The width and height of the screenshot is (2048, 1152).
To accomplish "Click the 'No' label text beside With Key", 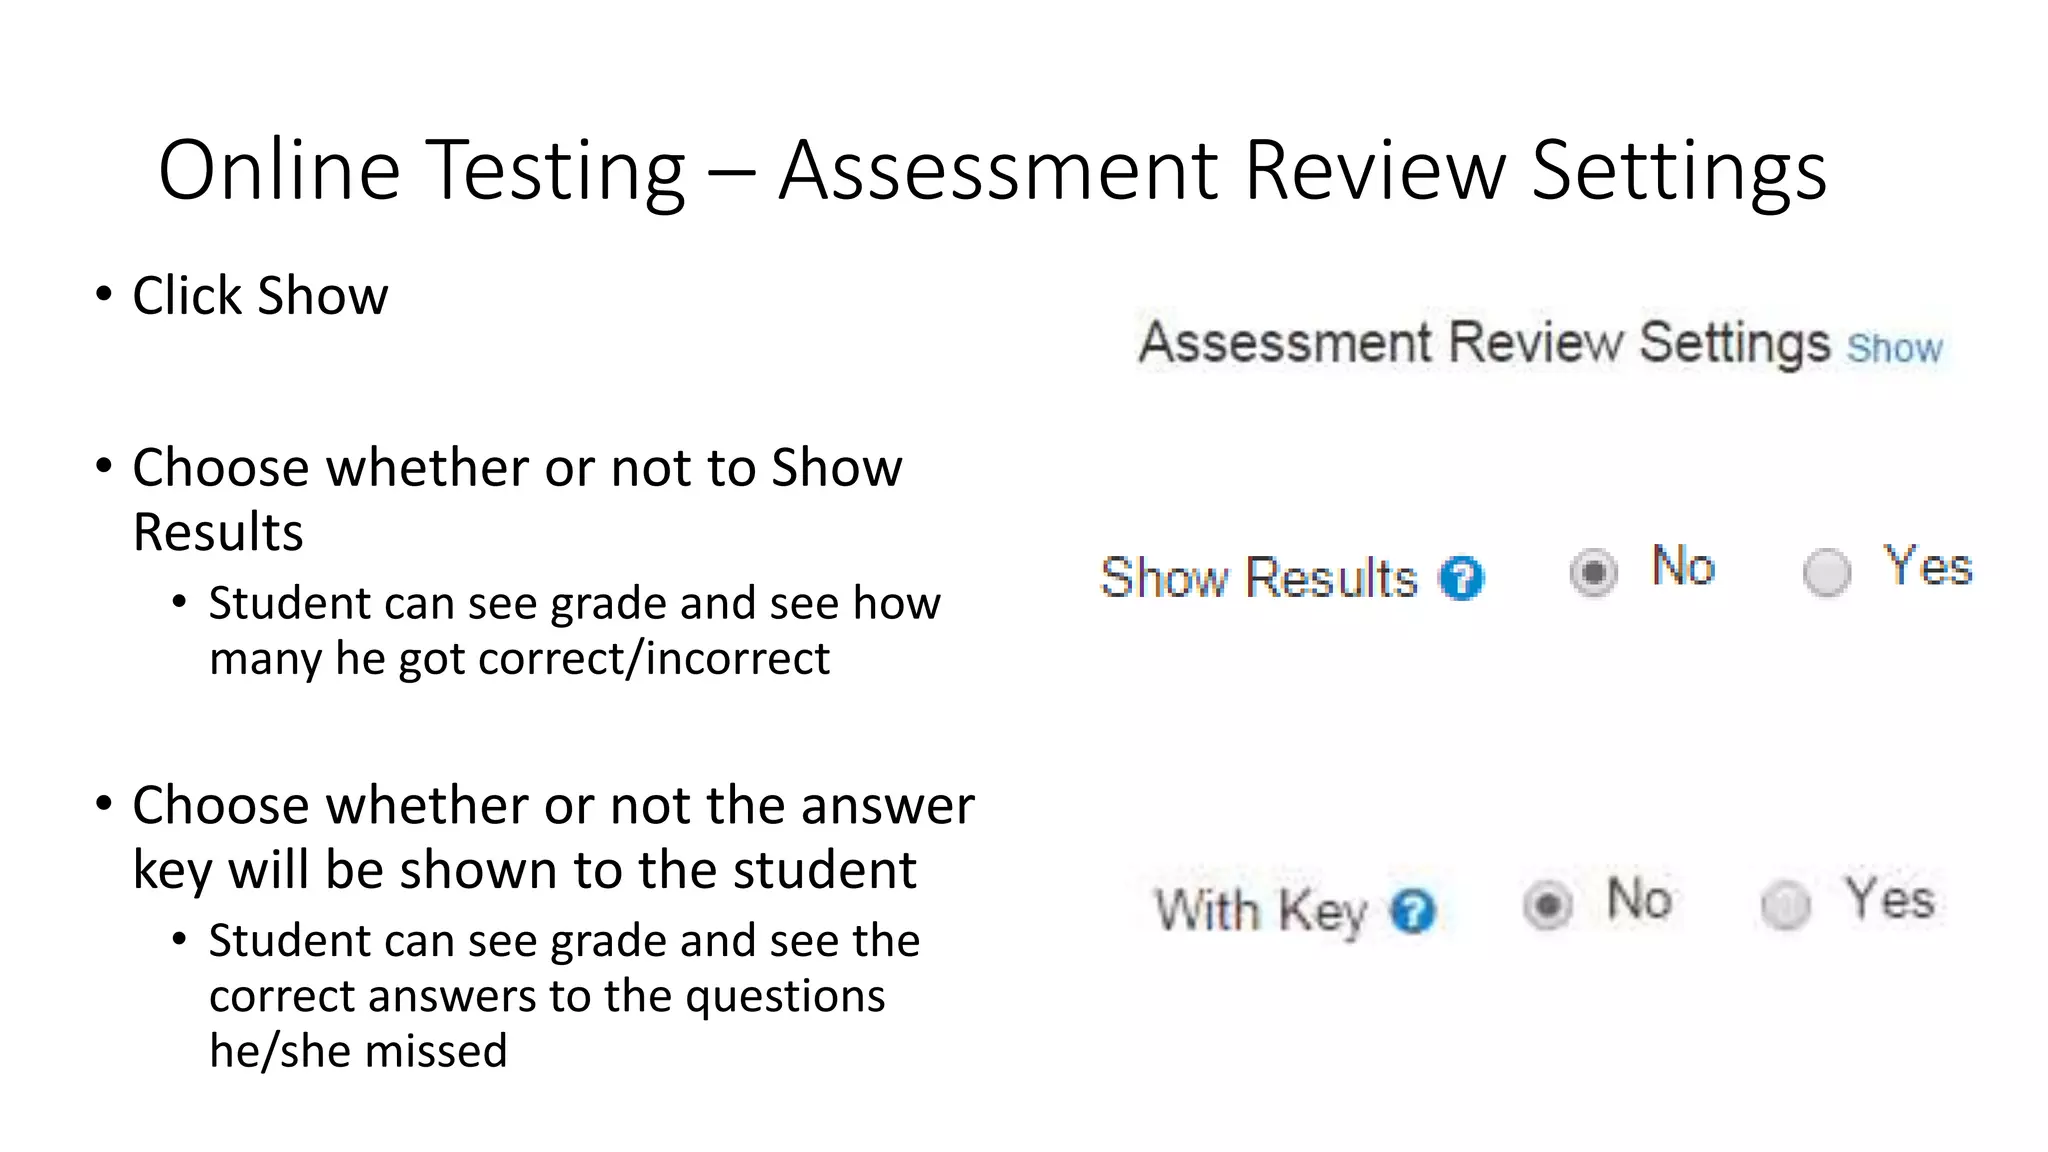I will (x=1638, y=899).
